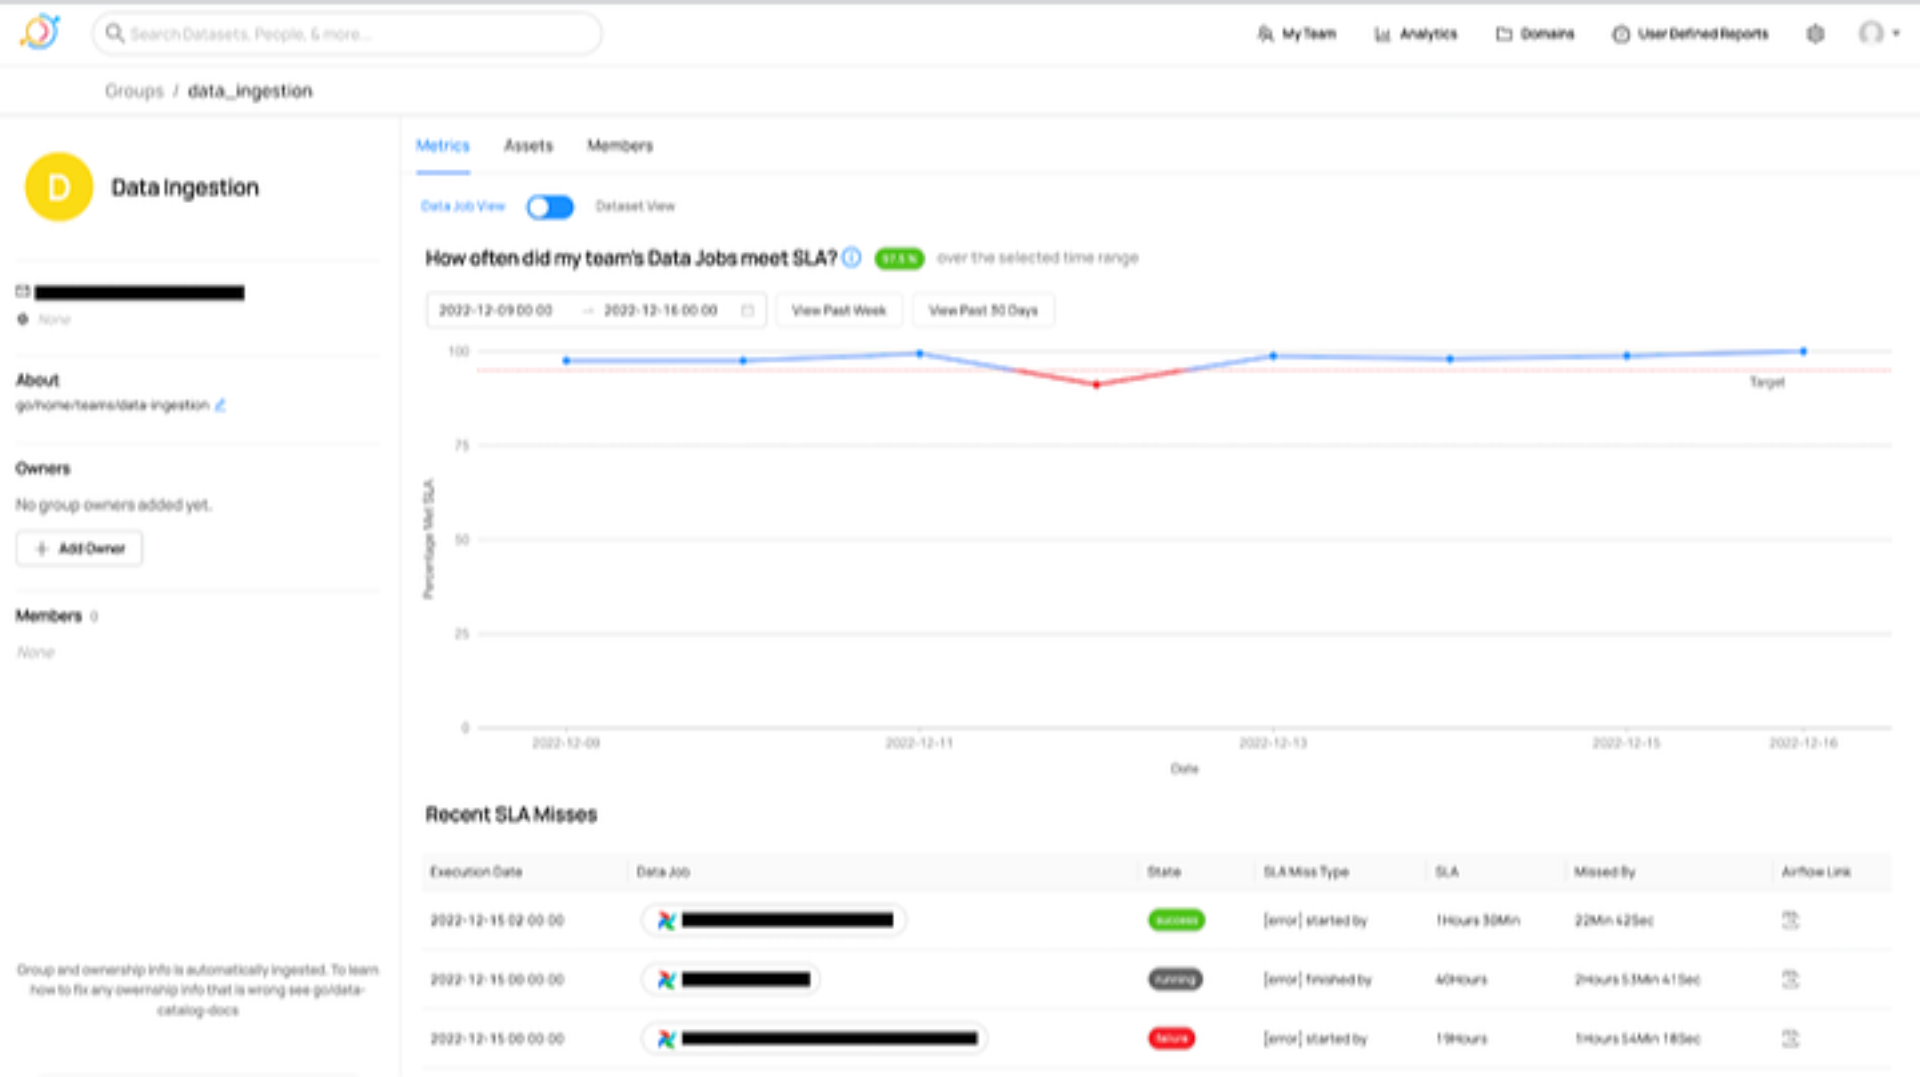
Task: Switch to the Assets tab
Action: (528, 146)
